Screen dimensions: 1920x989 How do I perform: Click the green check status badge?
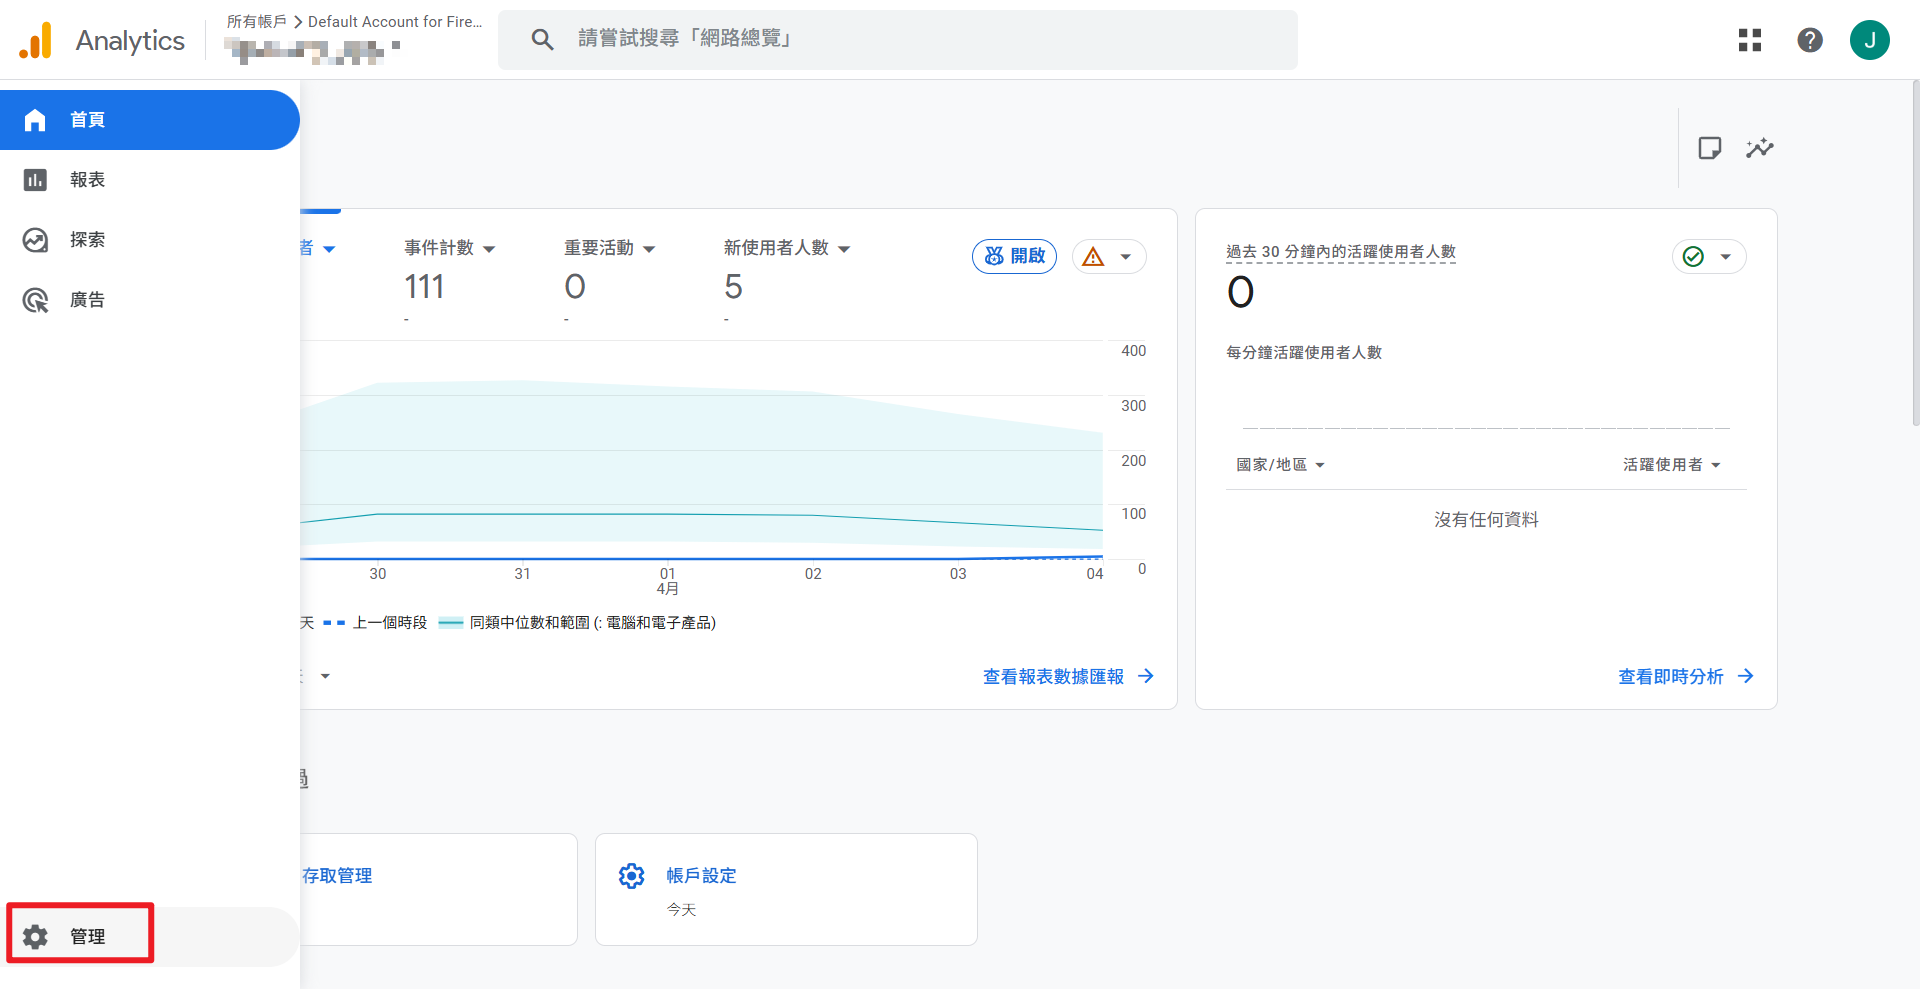pos(1692,256)
